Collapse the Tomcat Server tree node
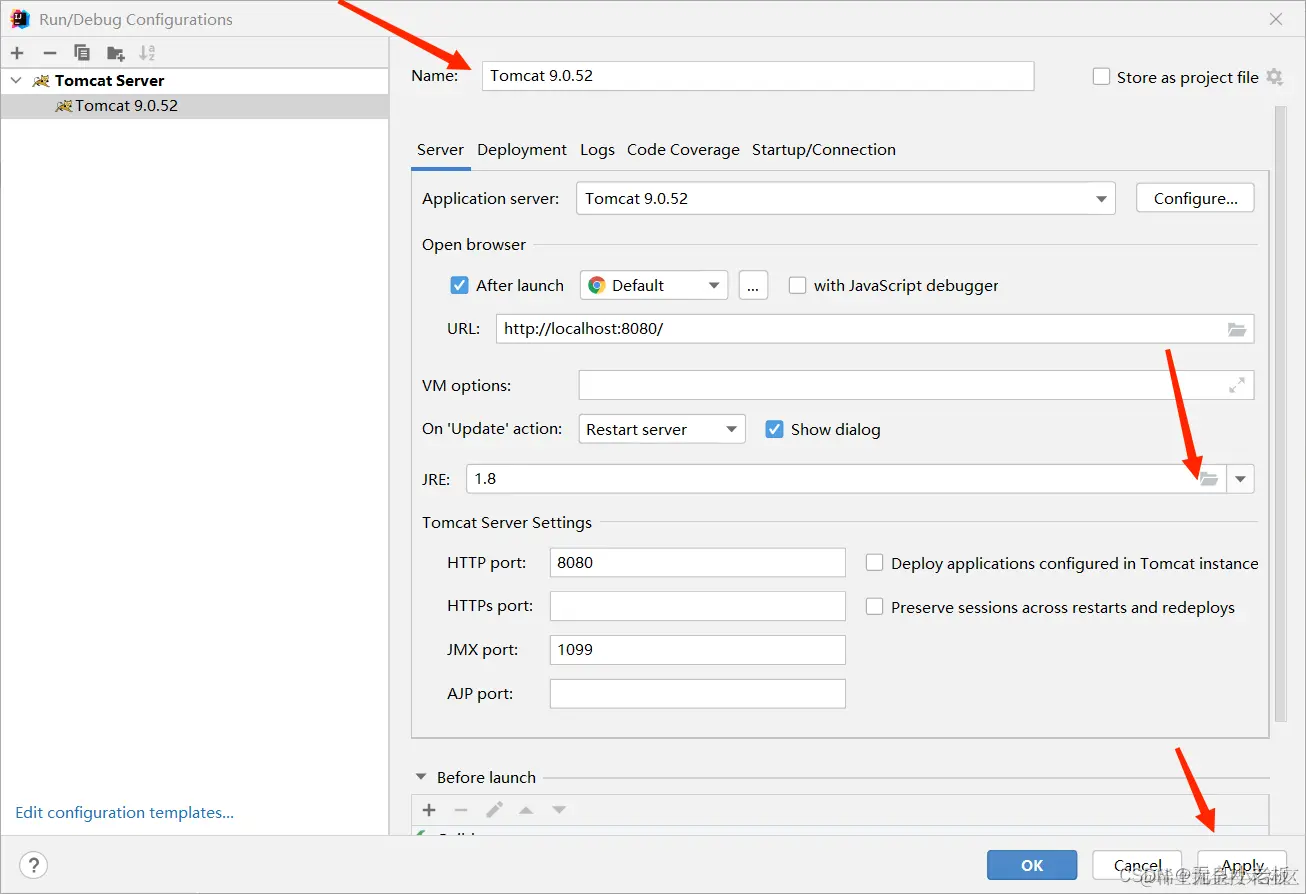 point(15,81)
